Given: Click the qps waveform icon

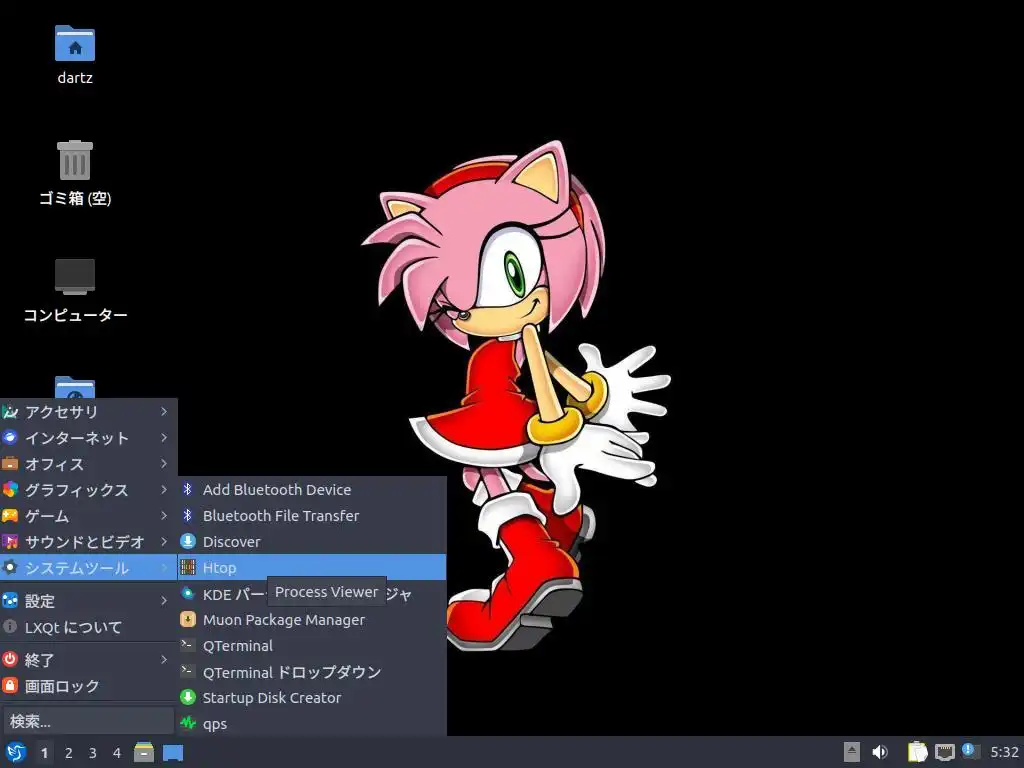Looking at the screenshot, I should point(188,723).
